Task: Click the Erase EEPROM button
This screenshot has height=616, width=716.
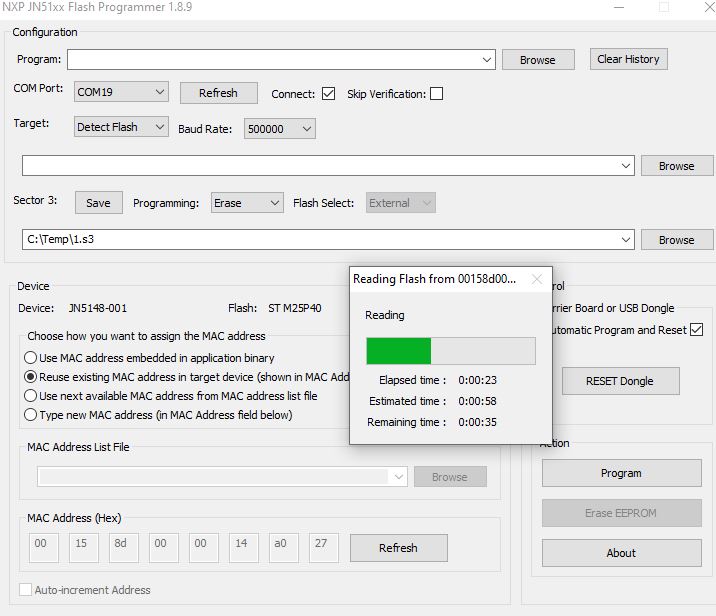Action: (x=621, y=513)
